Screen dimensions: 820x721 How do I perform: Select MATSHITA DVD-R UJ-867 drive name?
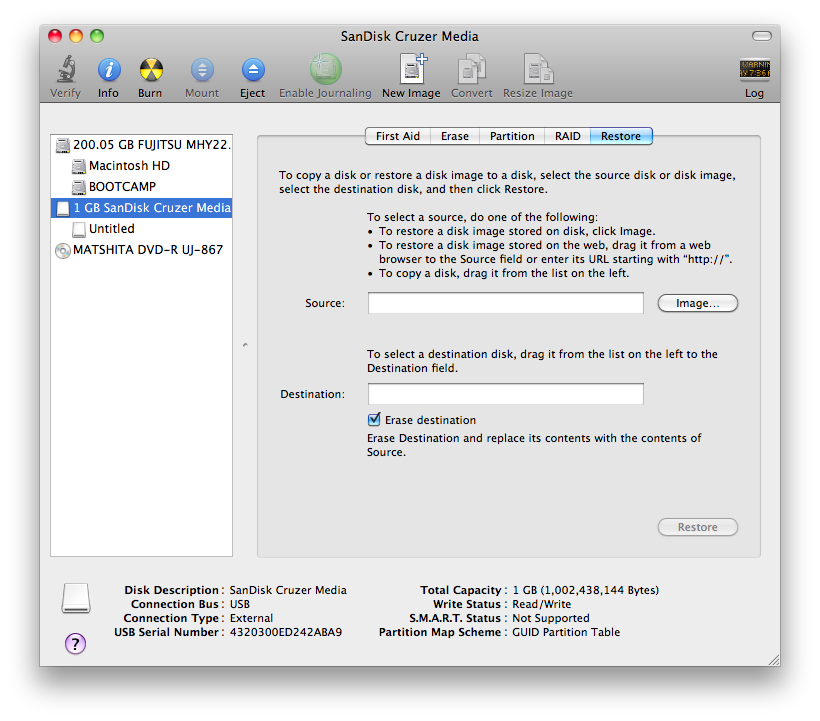148,250
